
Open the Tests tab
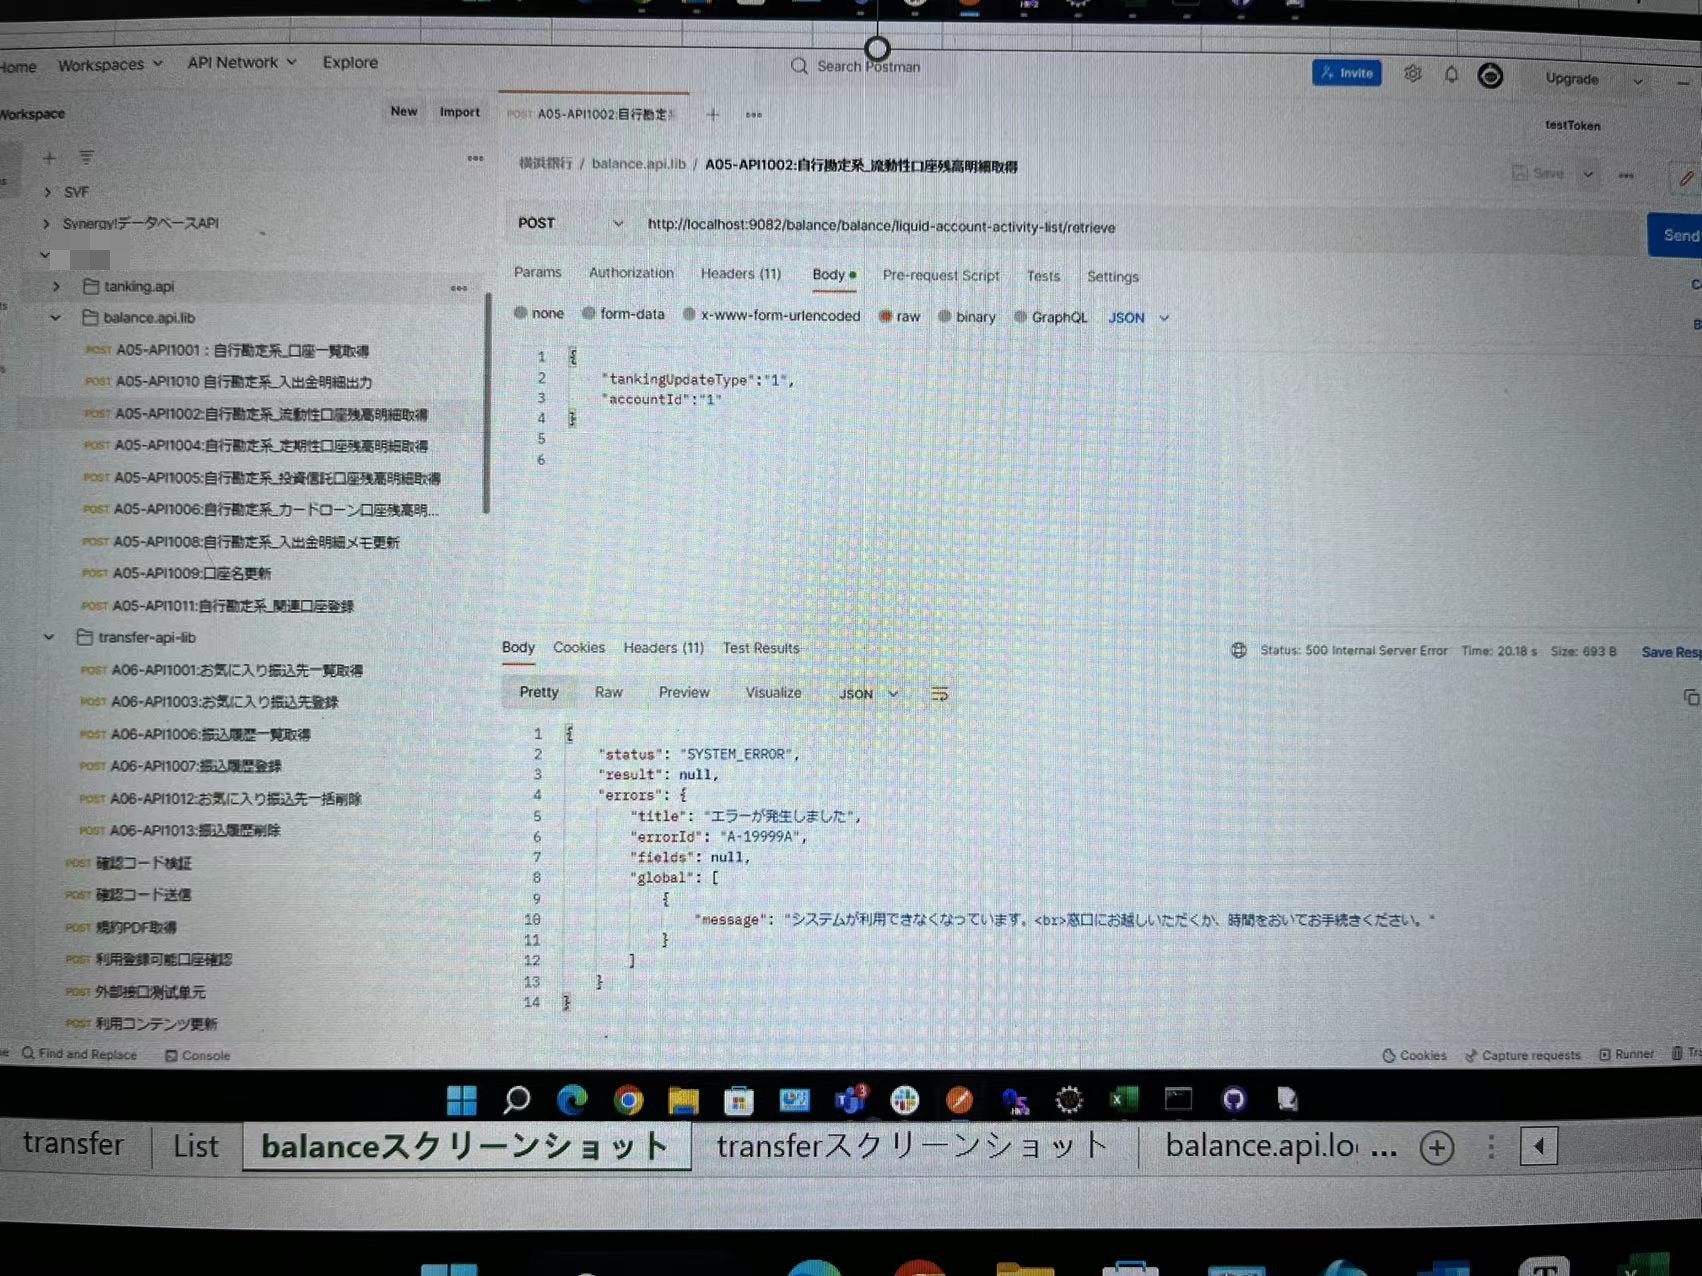pos(1043,276)
